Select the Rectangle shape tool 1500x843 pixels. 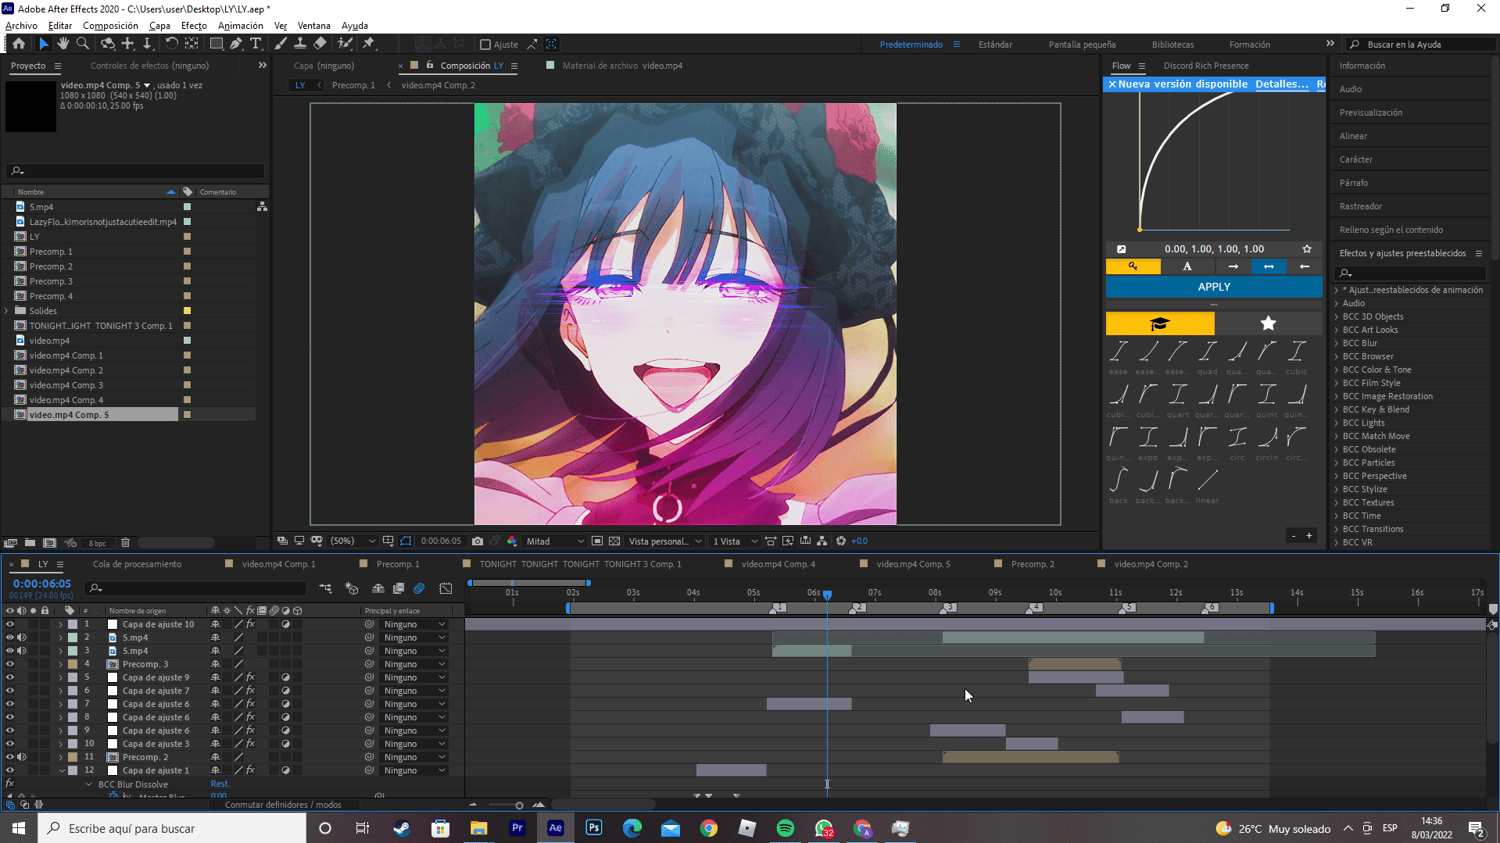click(x=216, y=44)
